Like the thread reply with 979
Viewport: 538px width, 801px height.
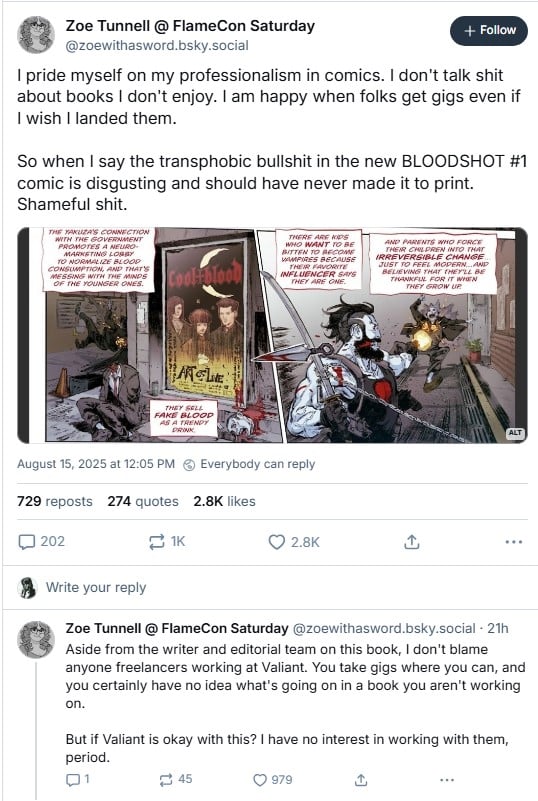click(273, 780)
